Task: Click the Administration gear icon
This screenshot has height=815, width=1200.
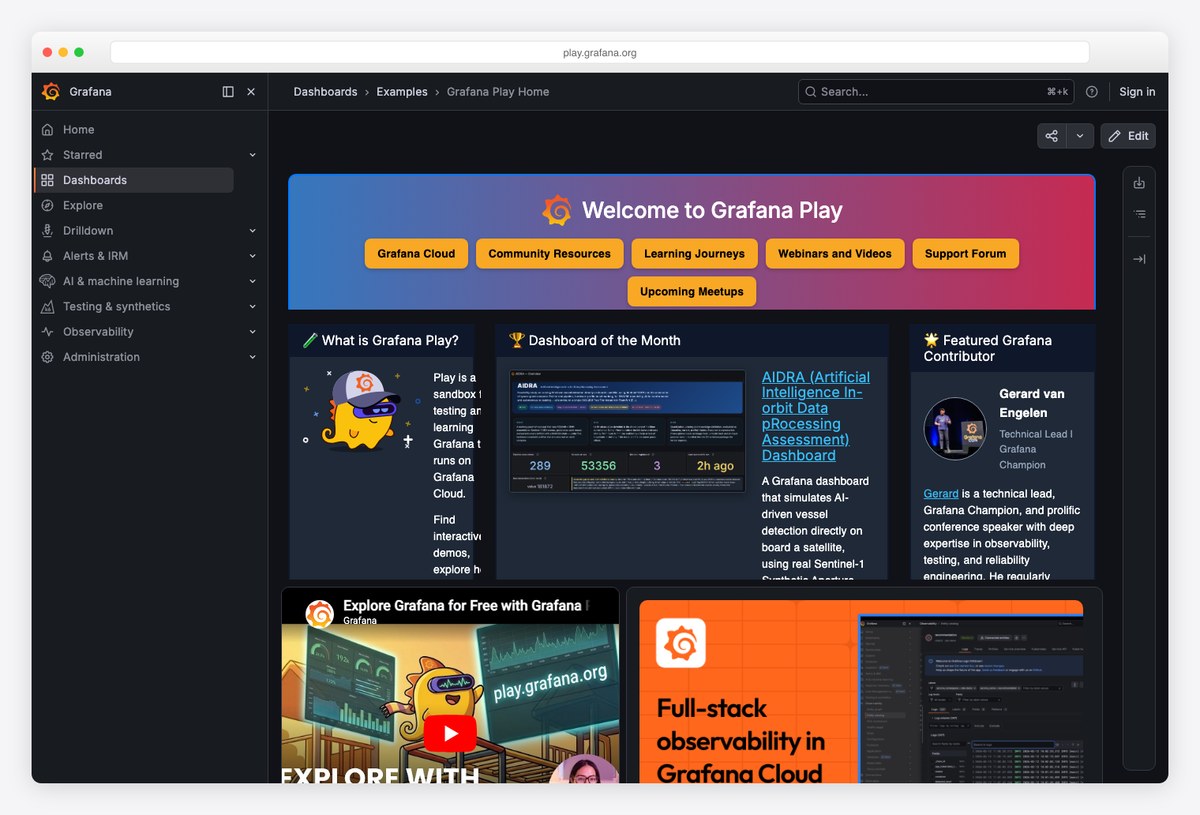Action: (x=47, y=357)
